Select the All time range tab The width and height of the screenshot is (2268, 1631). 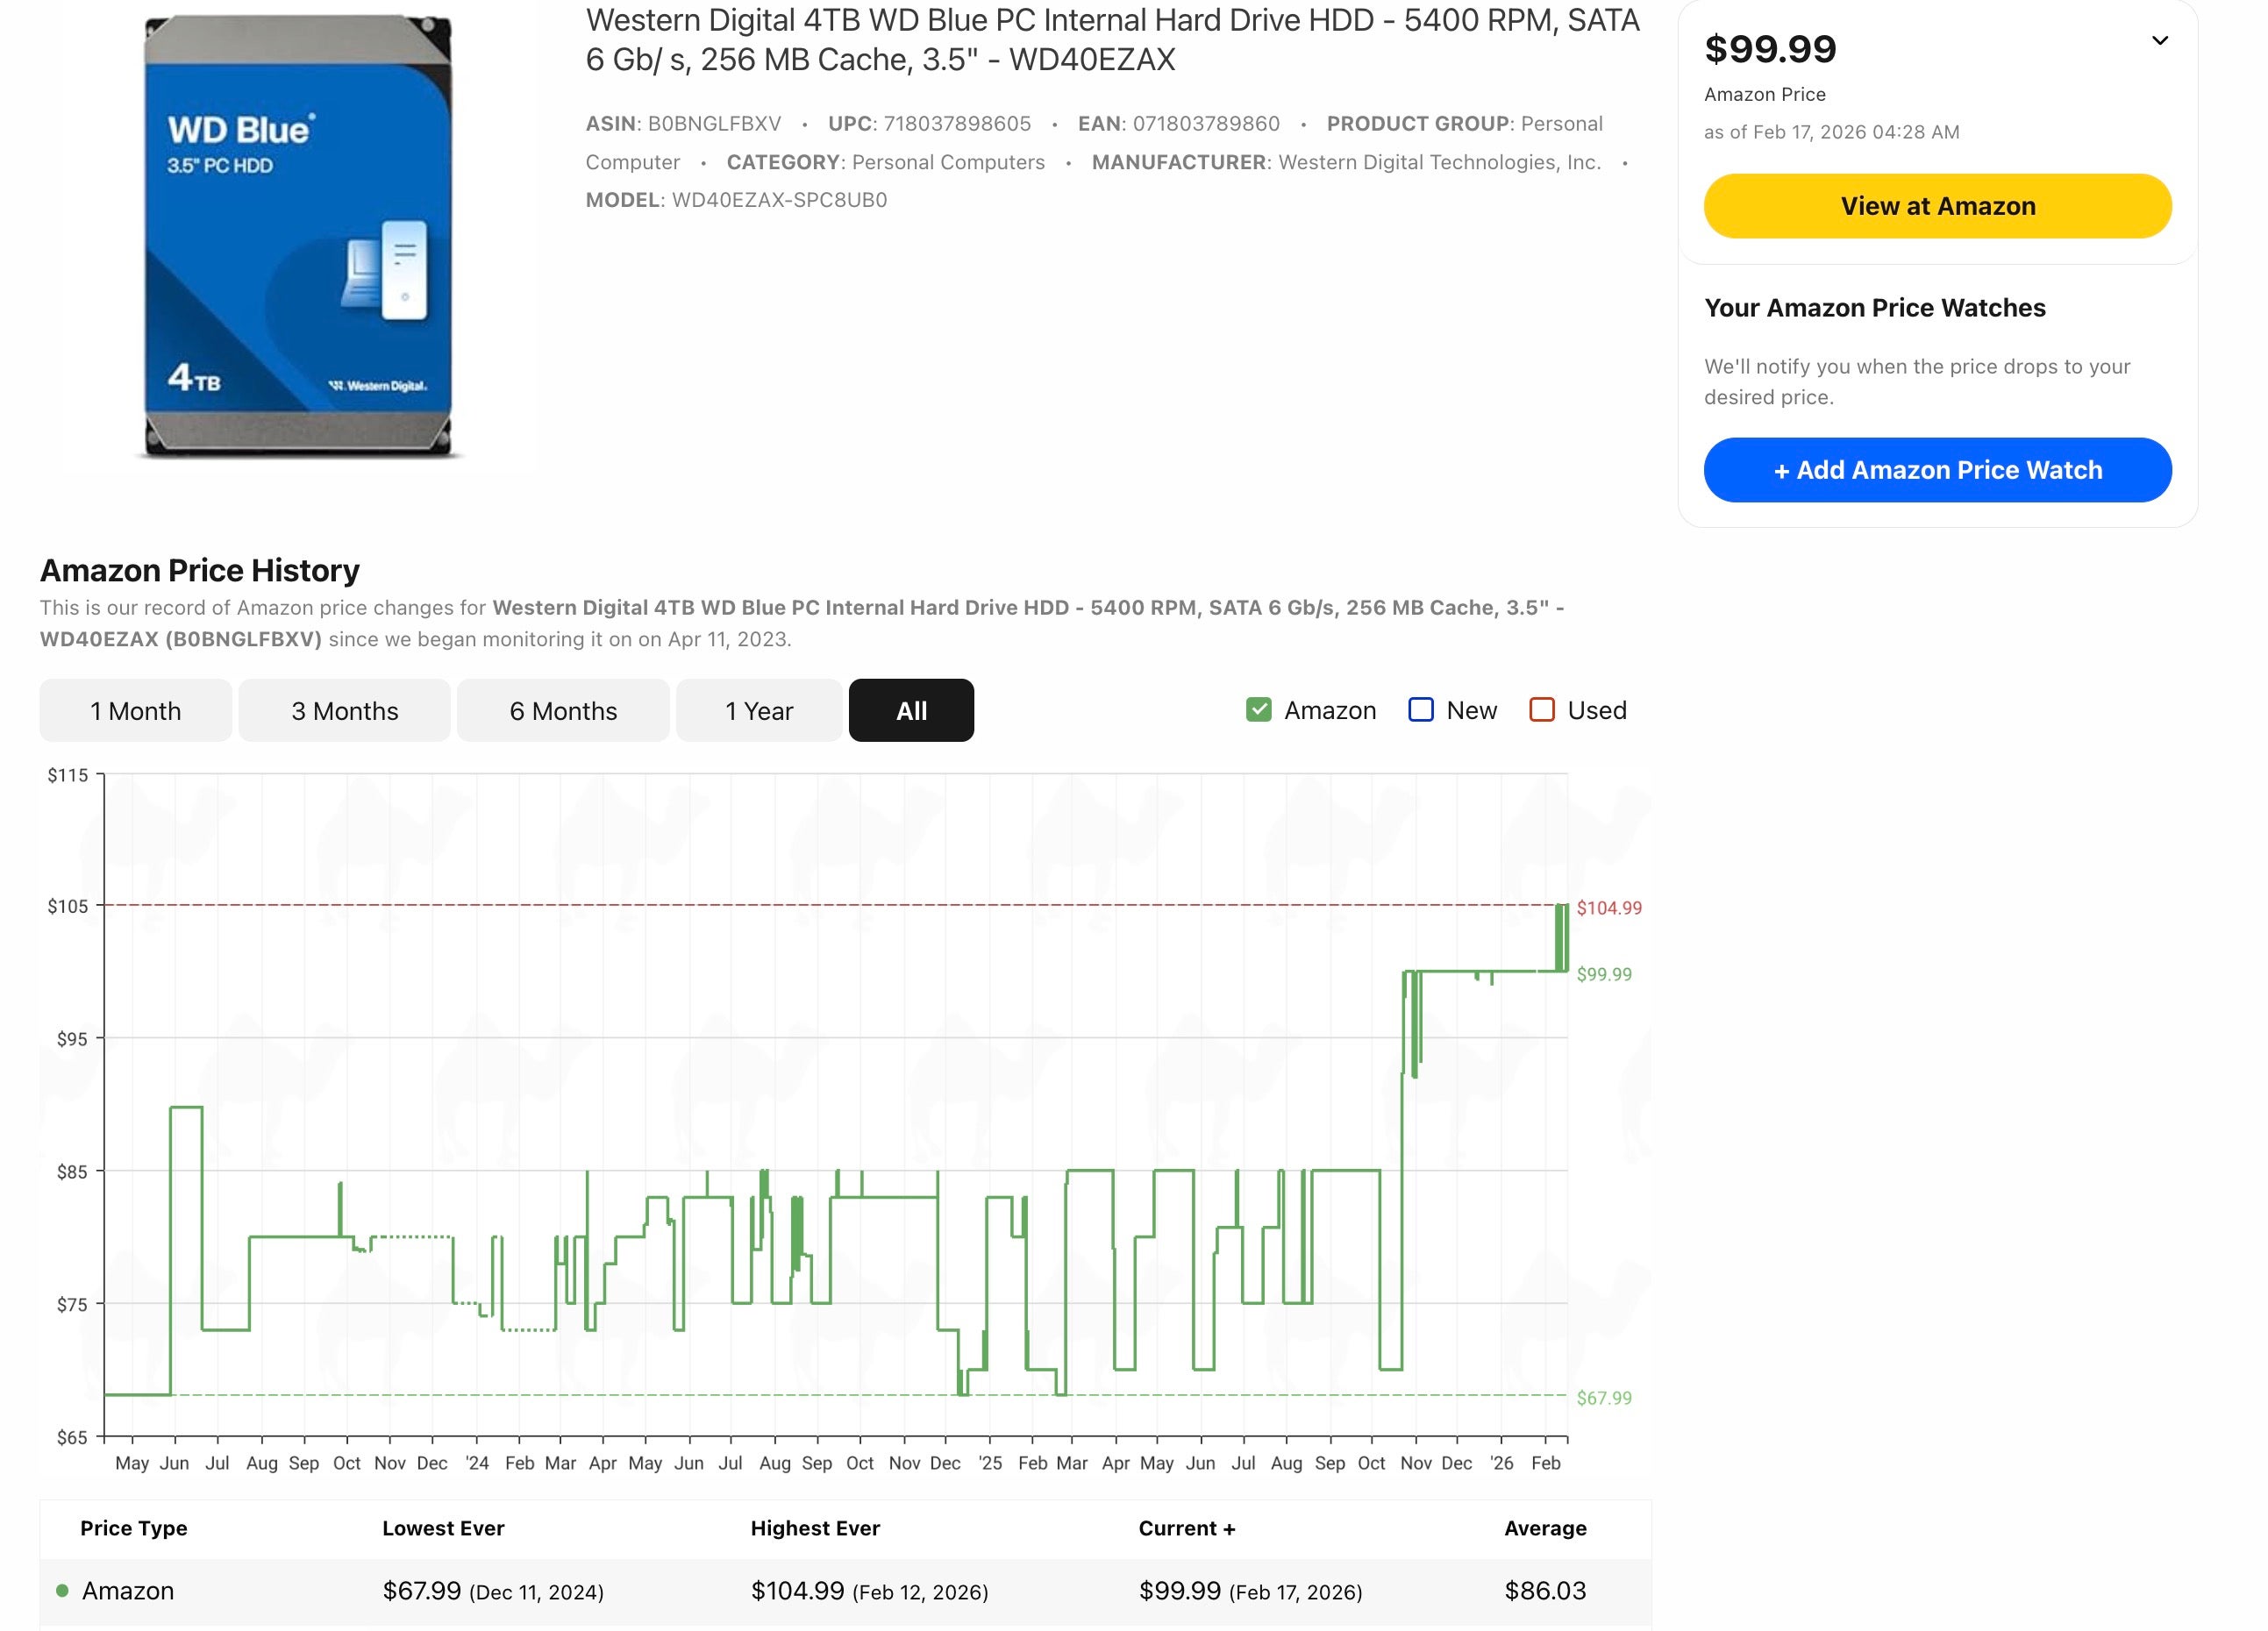910,710
